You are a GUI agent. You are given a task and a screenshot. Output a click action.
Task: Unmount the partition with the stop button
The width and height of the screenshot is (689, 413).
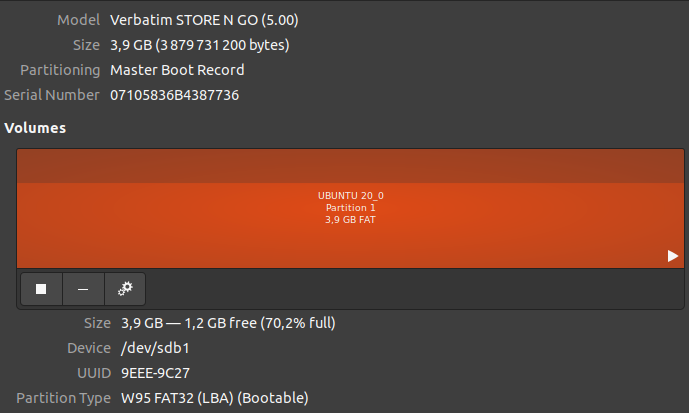[x=41, y=289]
